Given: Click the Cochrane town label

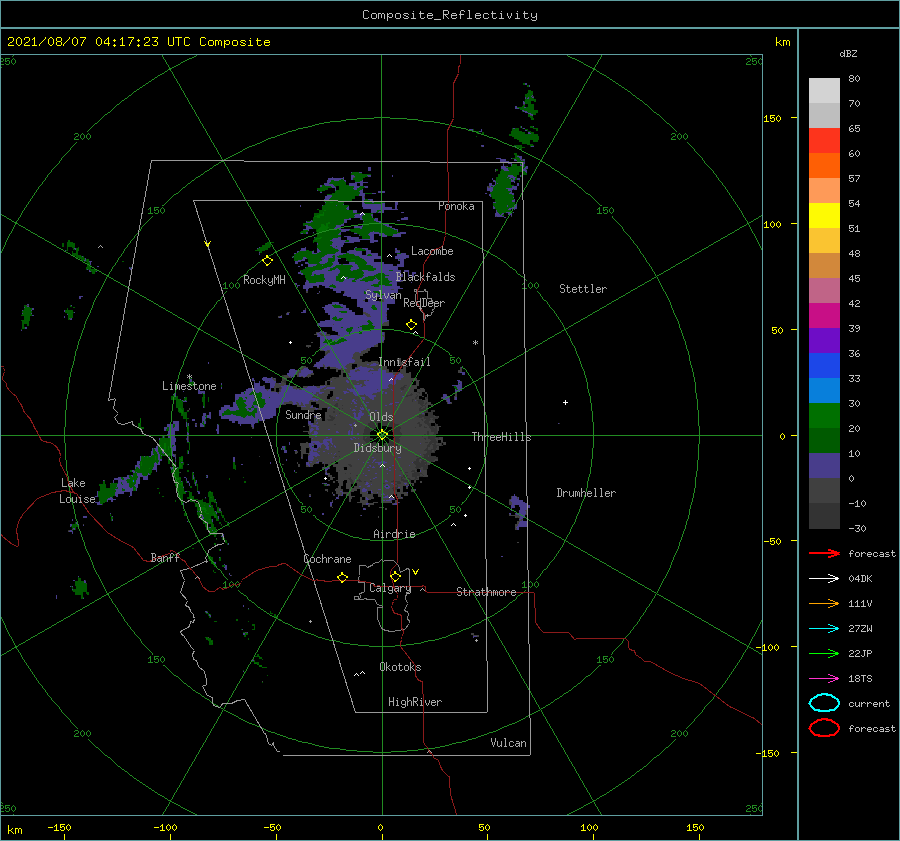Looking at the screenshot, I should (x=327, y=559).
